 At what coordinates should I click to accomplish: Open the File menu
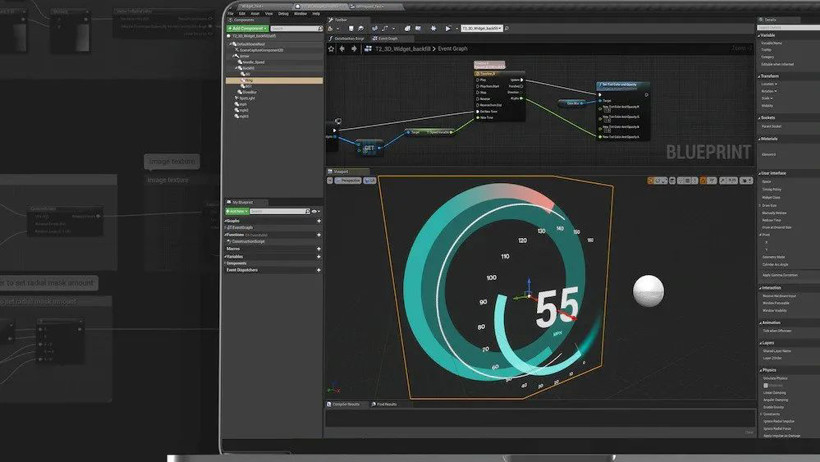click(231, 14)
